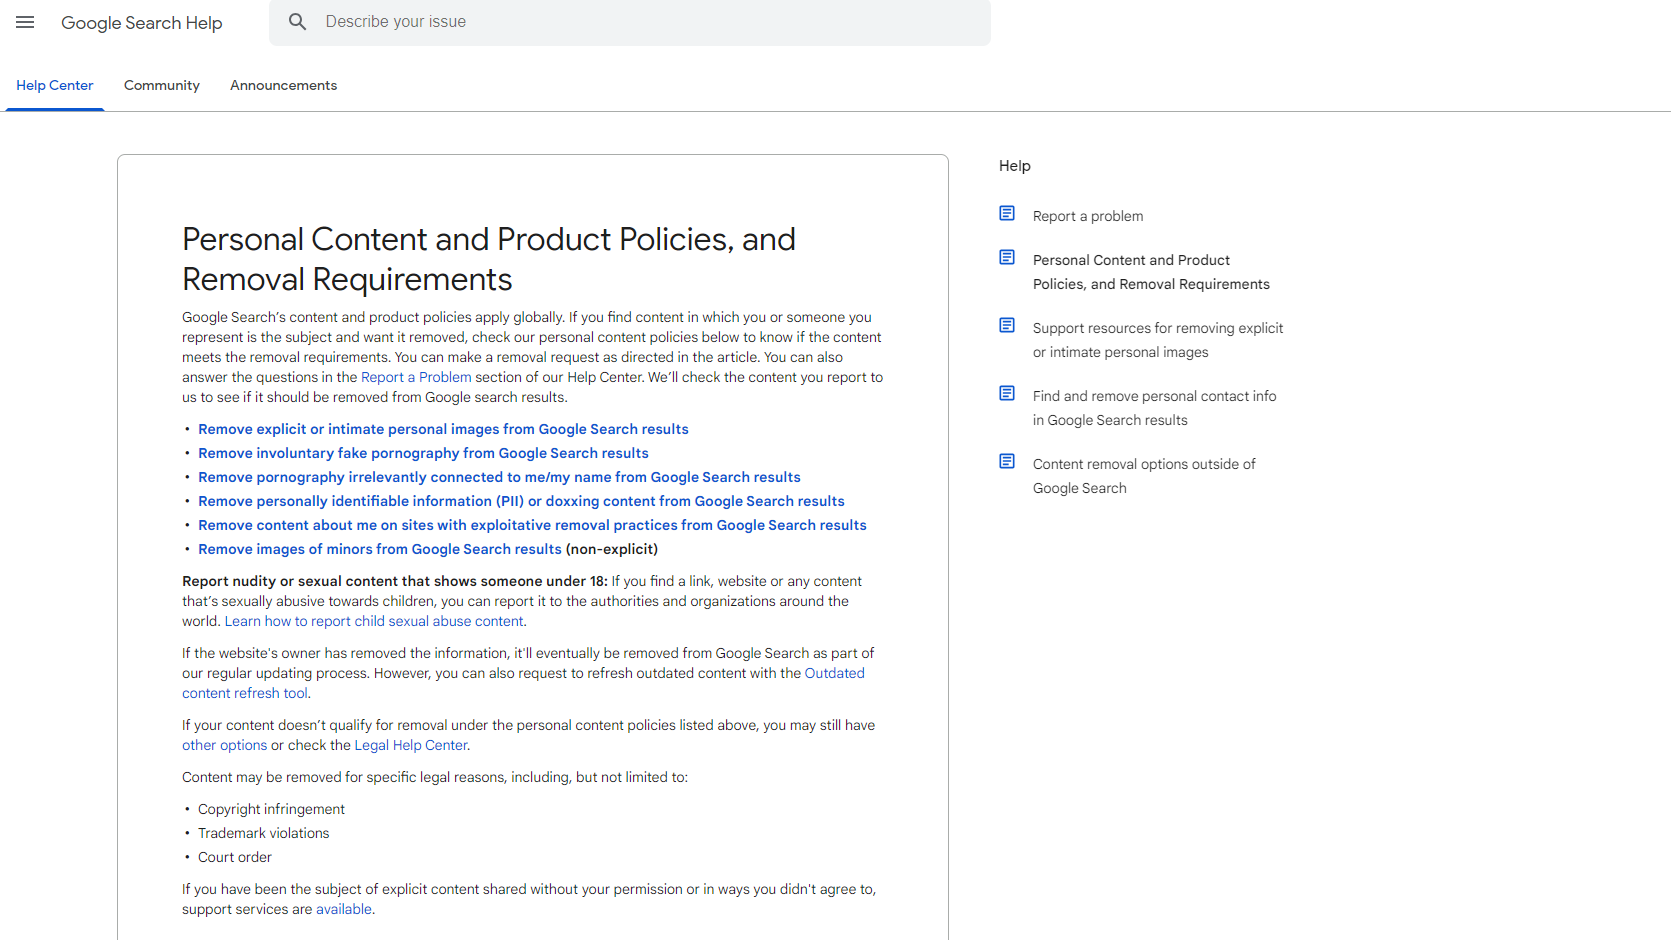Open Personal Content and Product Policies sidebar item

(1151, 272)
